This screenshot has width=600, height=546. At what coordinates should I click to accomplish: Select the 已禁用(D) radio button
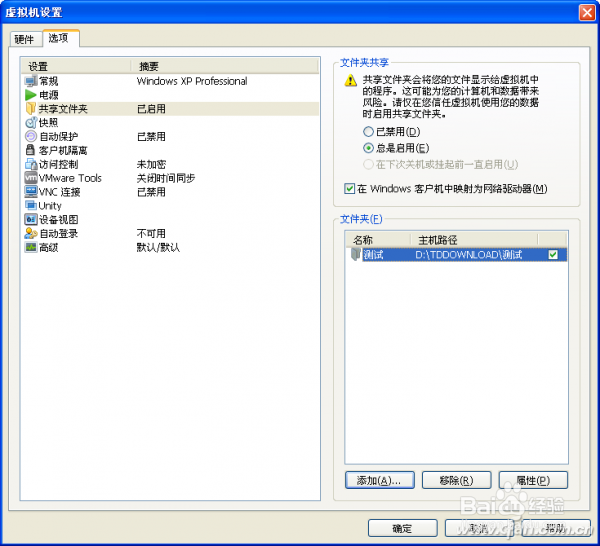(x=368, y=132)
